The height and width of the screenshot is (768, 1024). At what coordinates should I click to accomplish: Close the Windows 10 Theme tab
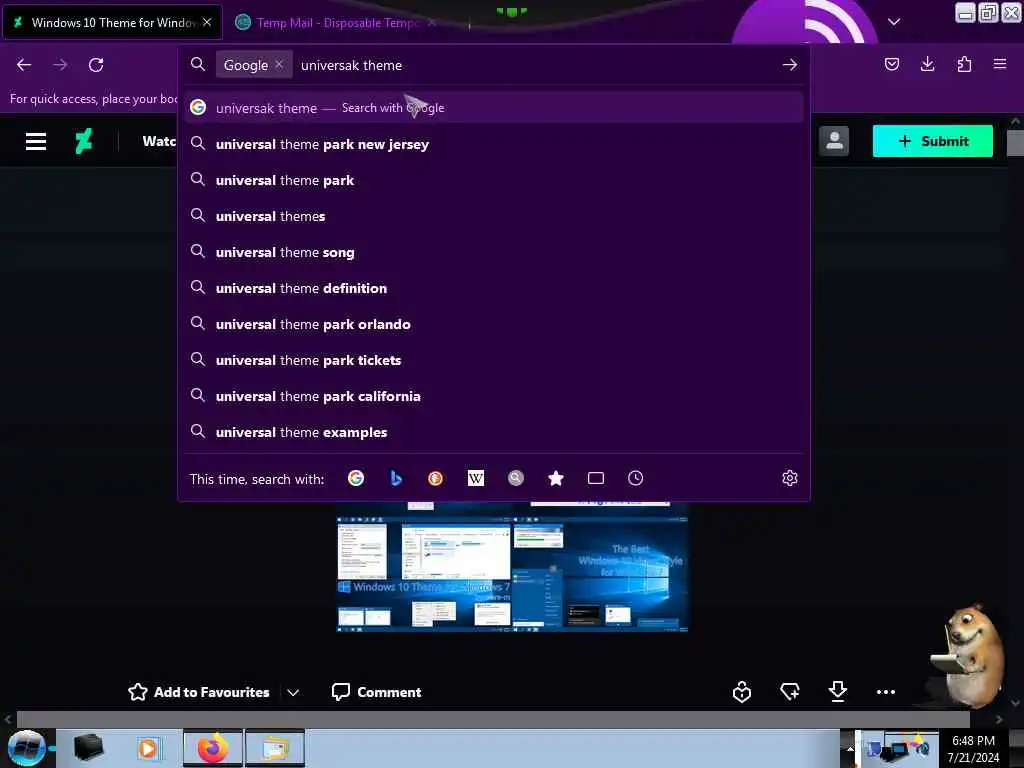pyautogui.click(x=207, y=22)
